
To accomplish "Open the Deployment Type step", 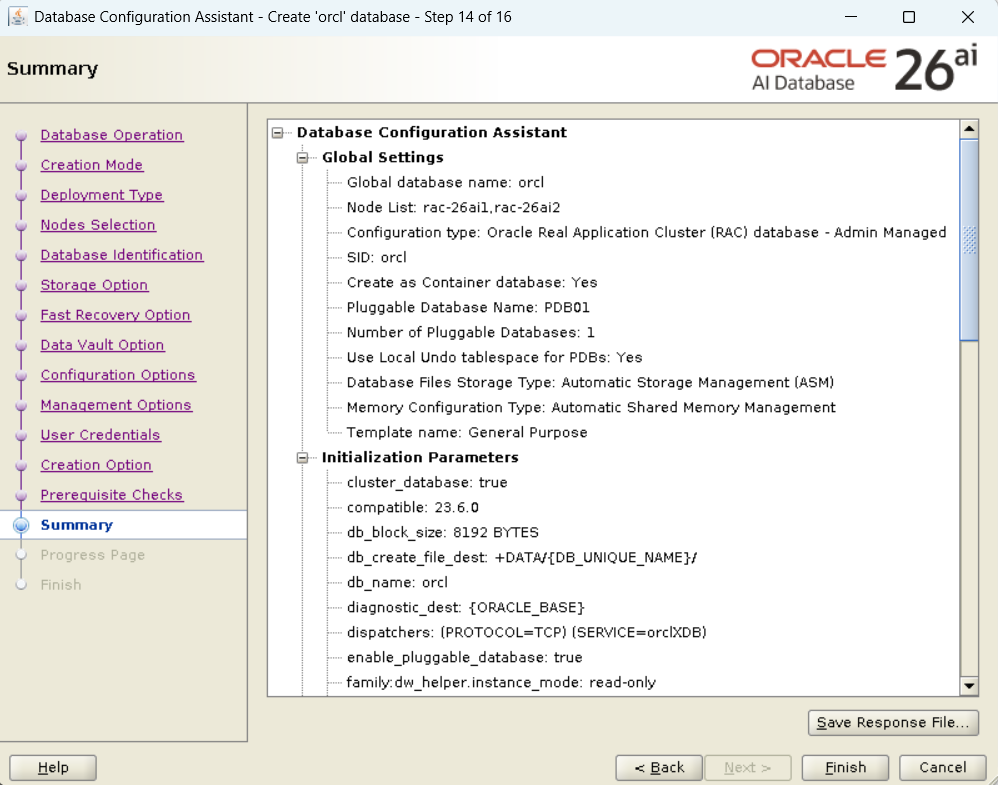I will tap(101, 195).
